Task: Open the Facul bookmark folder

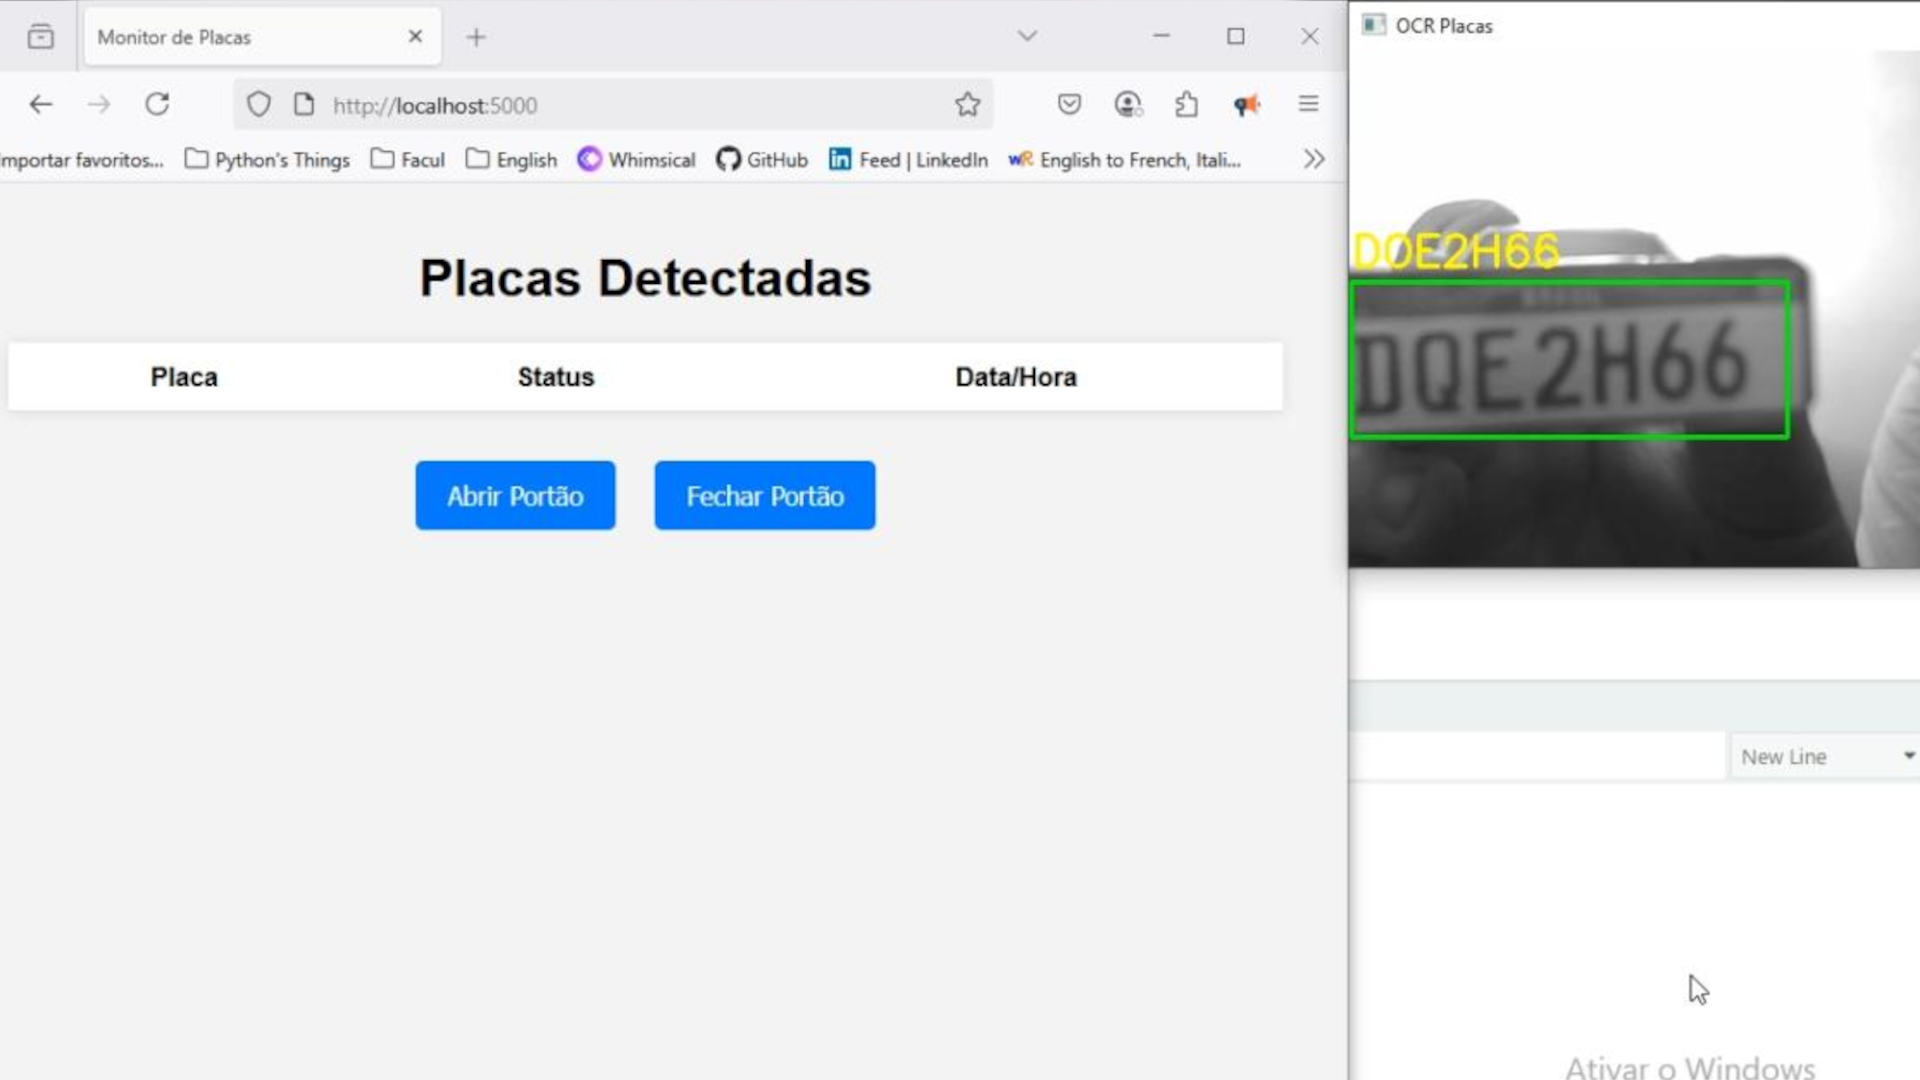Action: pyautogui.click(x=408, y=160)
